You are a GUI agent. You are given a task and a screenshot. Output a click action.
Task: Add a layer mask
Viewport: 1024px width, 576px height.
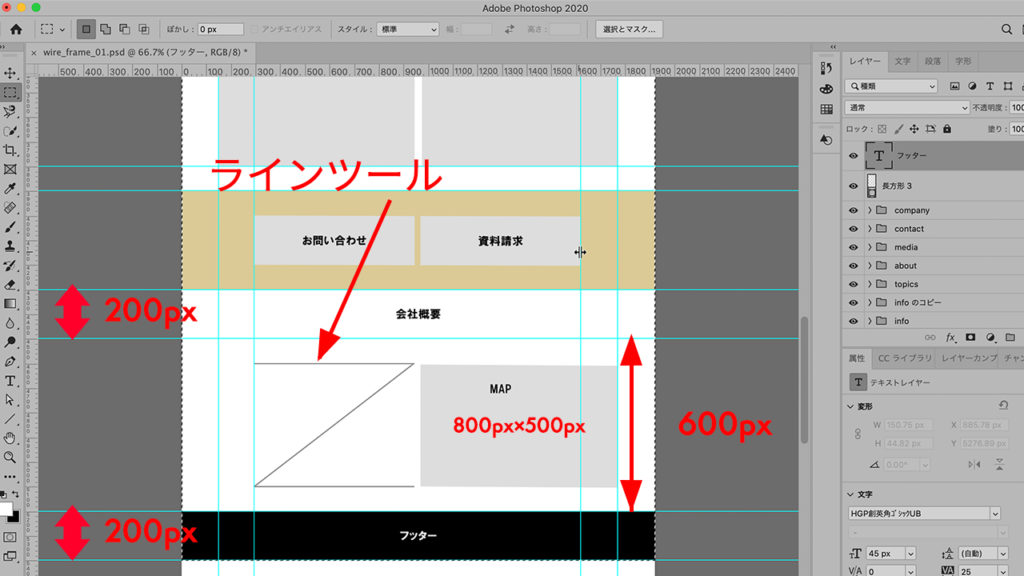[970, 338]
